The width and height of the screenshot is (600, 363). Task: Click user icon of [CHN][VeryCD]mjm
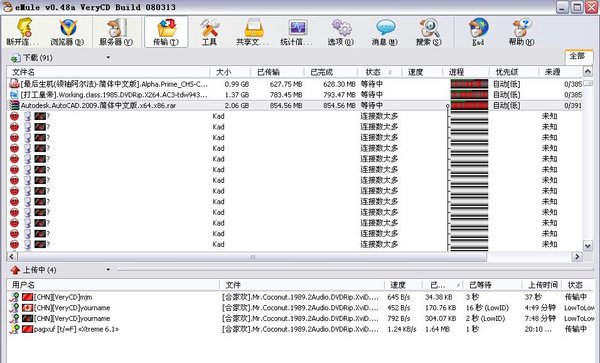pos(15,297)
